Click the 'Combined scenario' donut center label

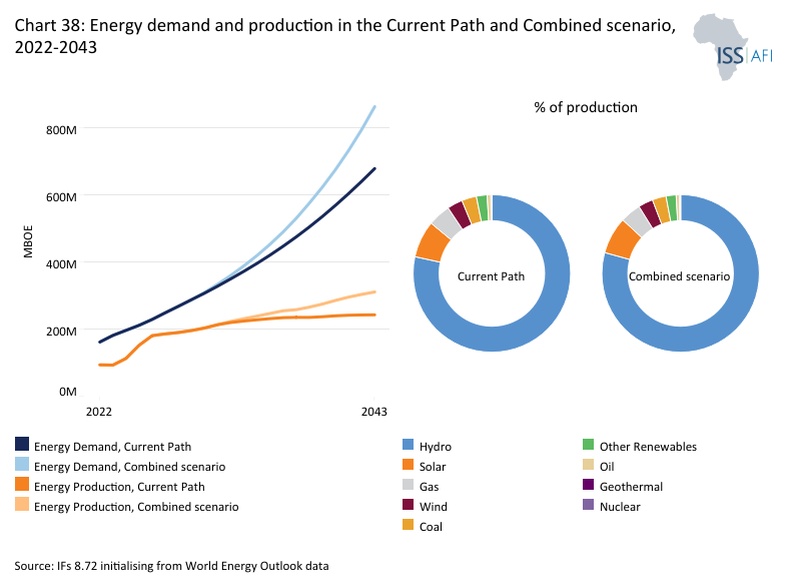click(x=679, y=276)
